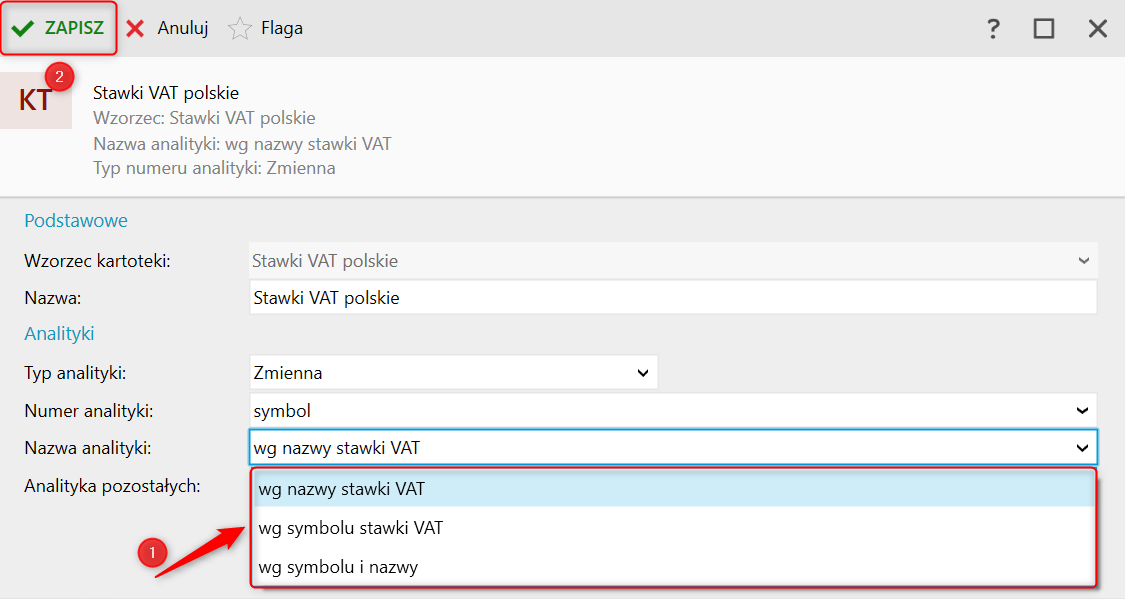This screenshot has width=1125, height=599.
Task: Click into the Nazwa text field
Action: 673,298
